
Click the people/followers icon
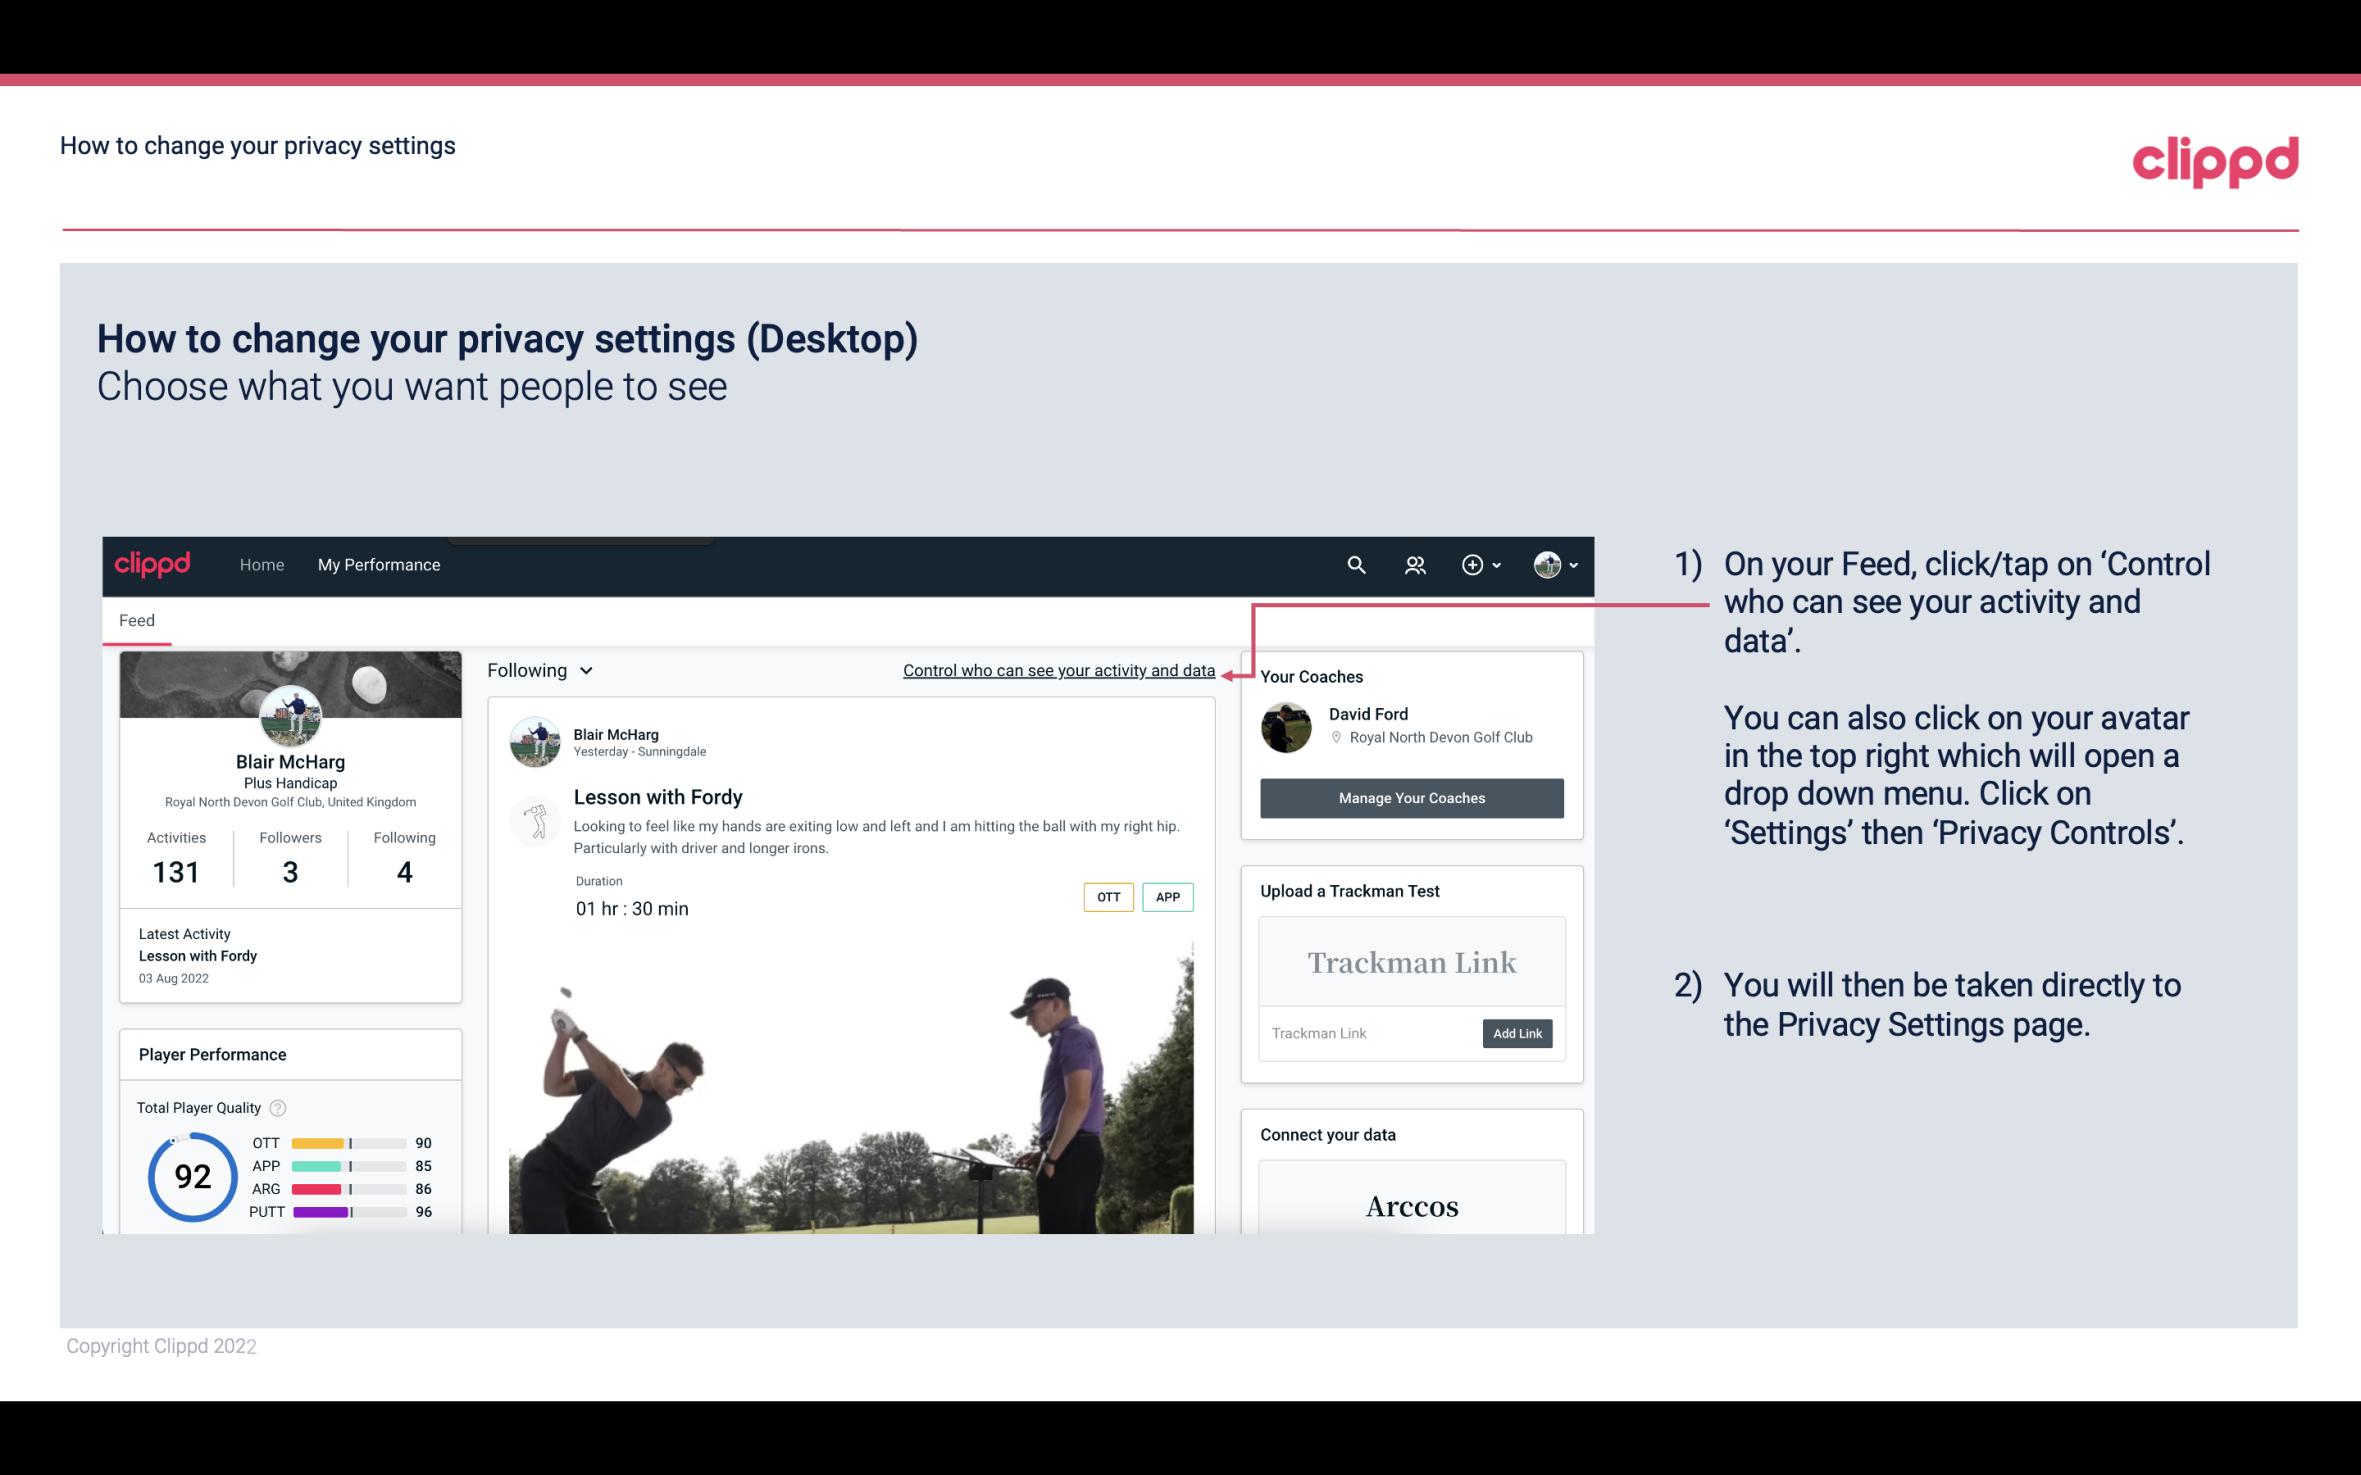pos(1413,566)
